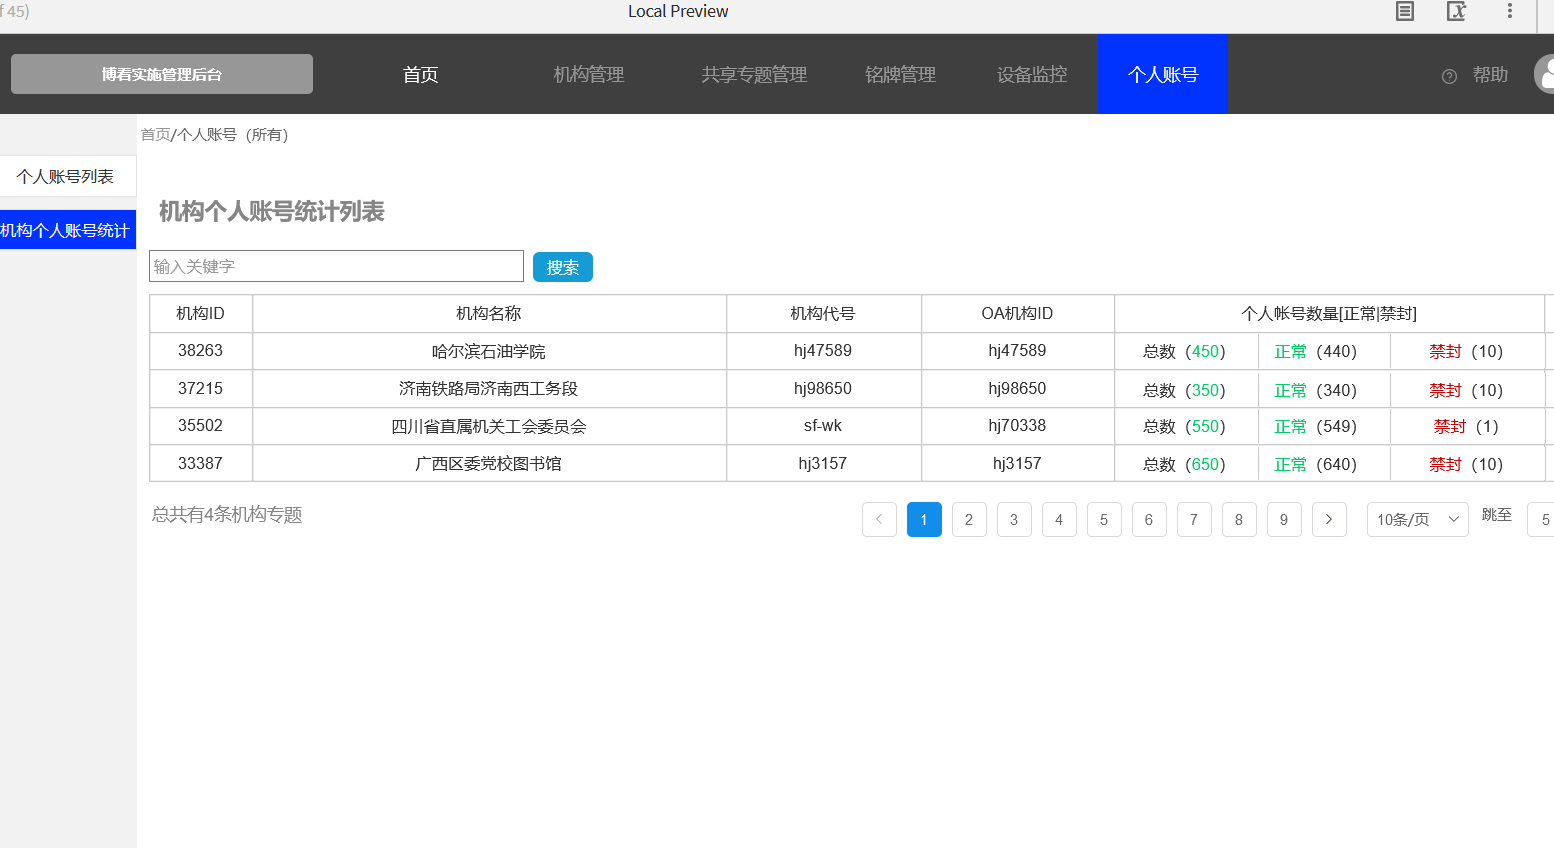Click 机构ID cell 33387
Image resolution: width=1554 pixels, height=848 pixels.
pyautogui.click(x=200, y=463)
